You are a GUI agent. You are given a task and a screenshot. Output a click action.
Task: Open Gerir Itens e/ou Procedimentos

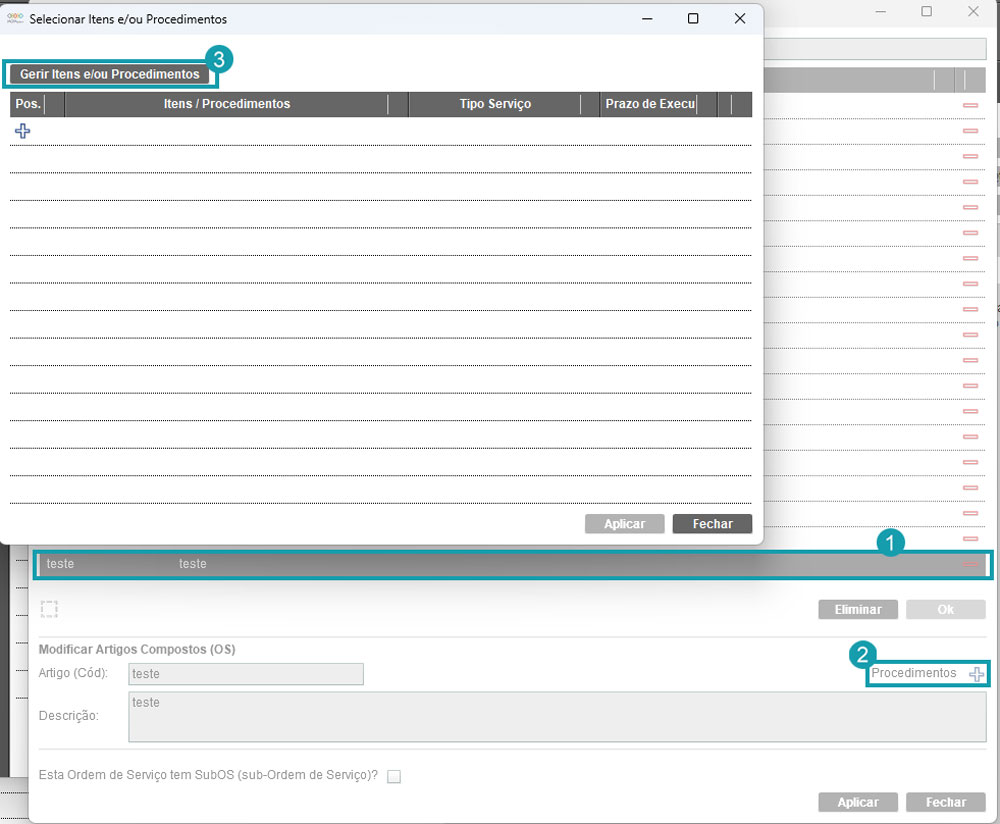[110, 75]
